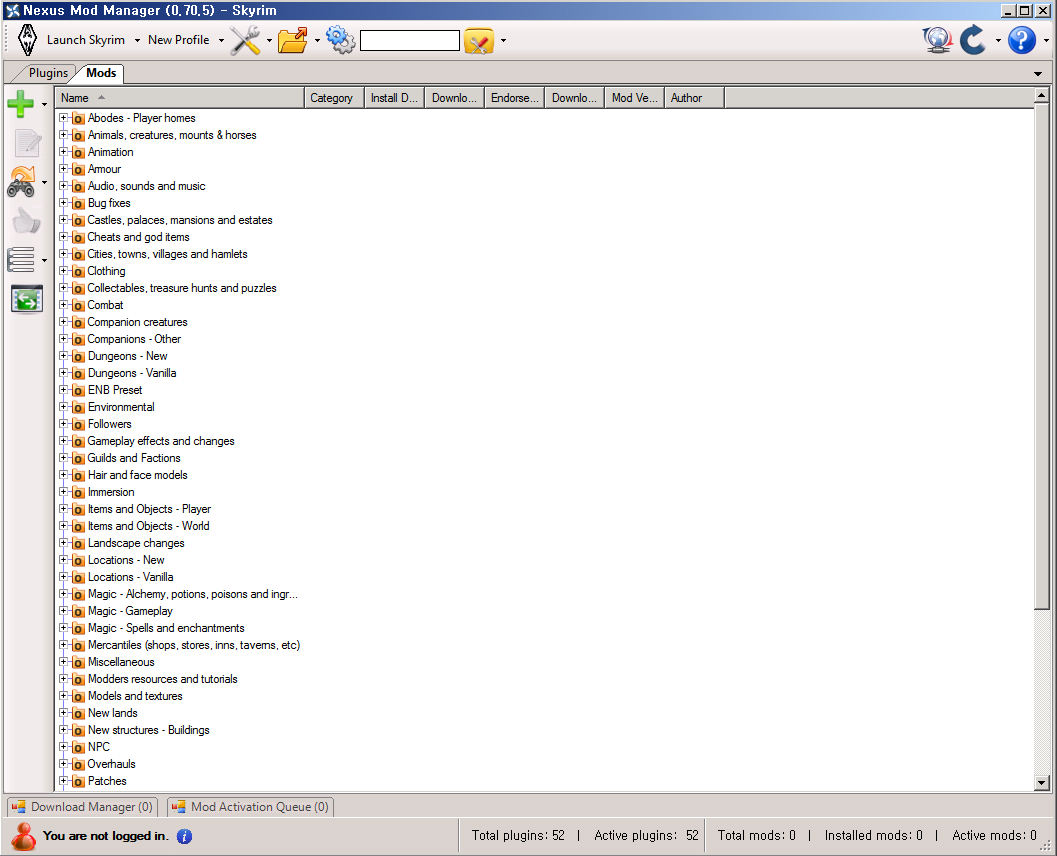This screenshot has width=1057, height=856.
Task: Open dropdown arrow next to Launch Skyrim
Action: 137,40
